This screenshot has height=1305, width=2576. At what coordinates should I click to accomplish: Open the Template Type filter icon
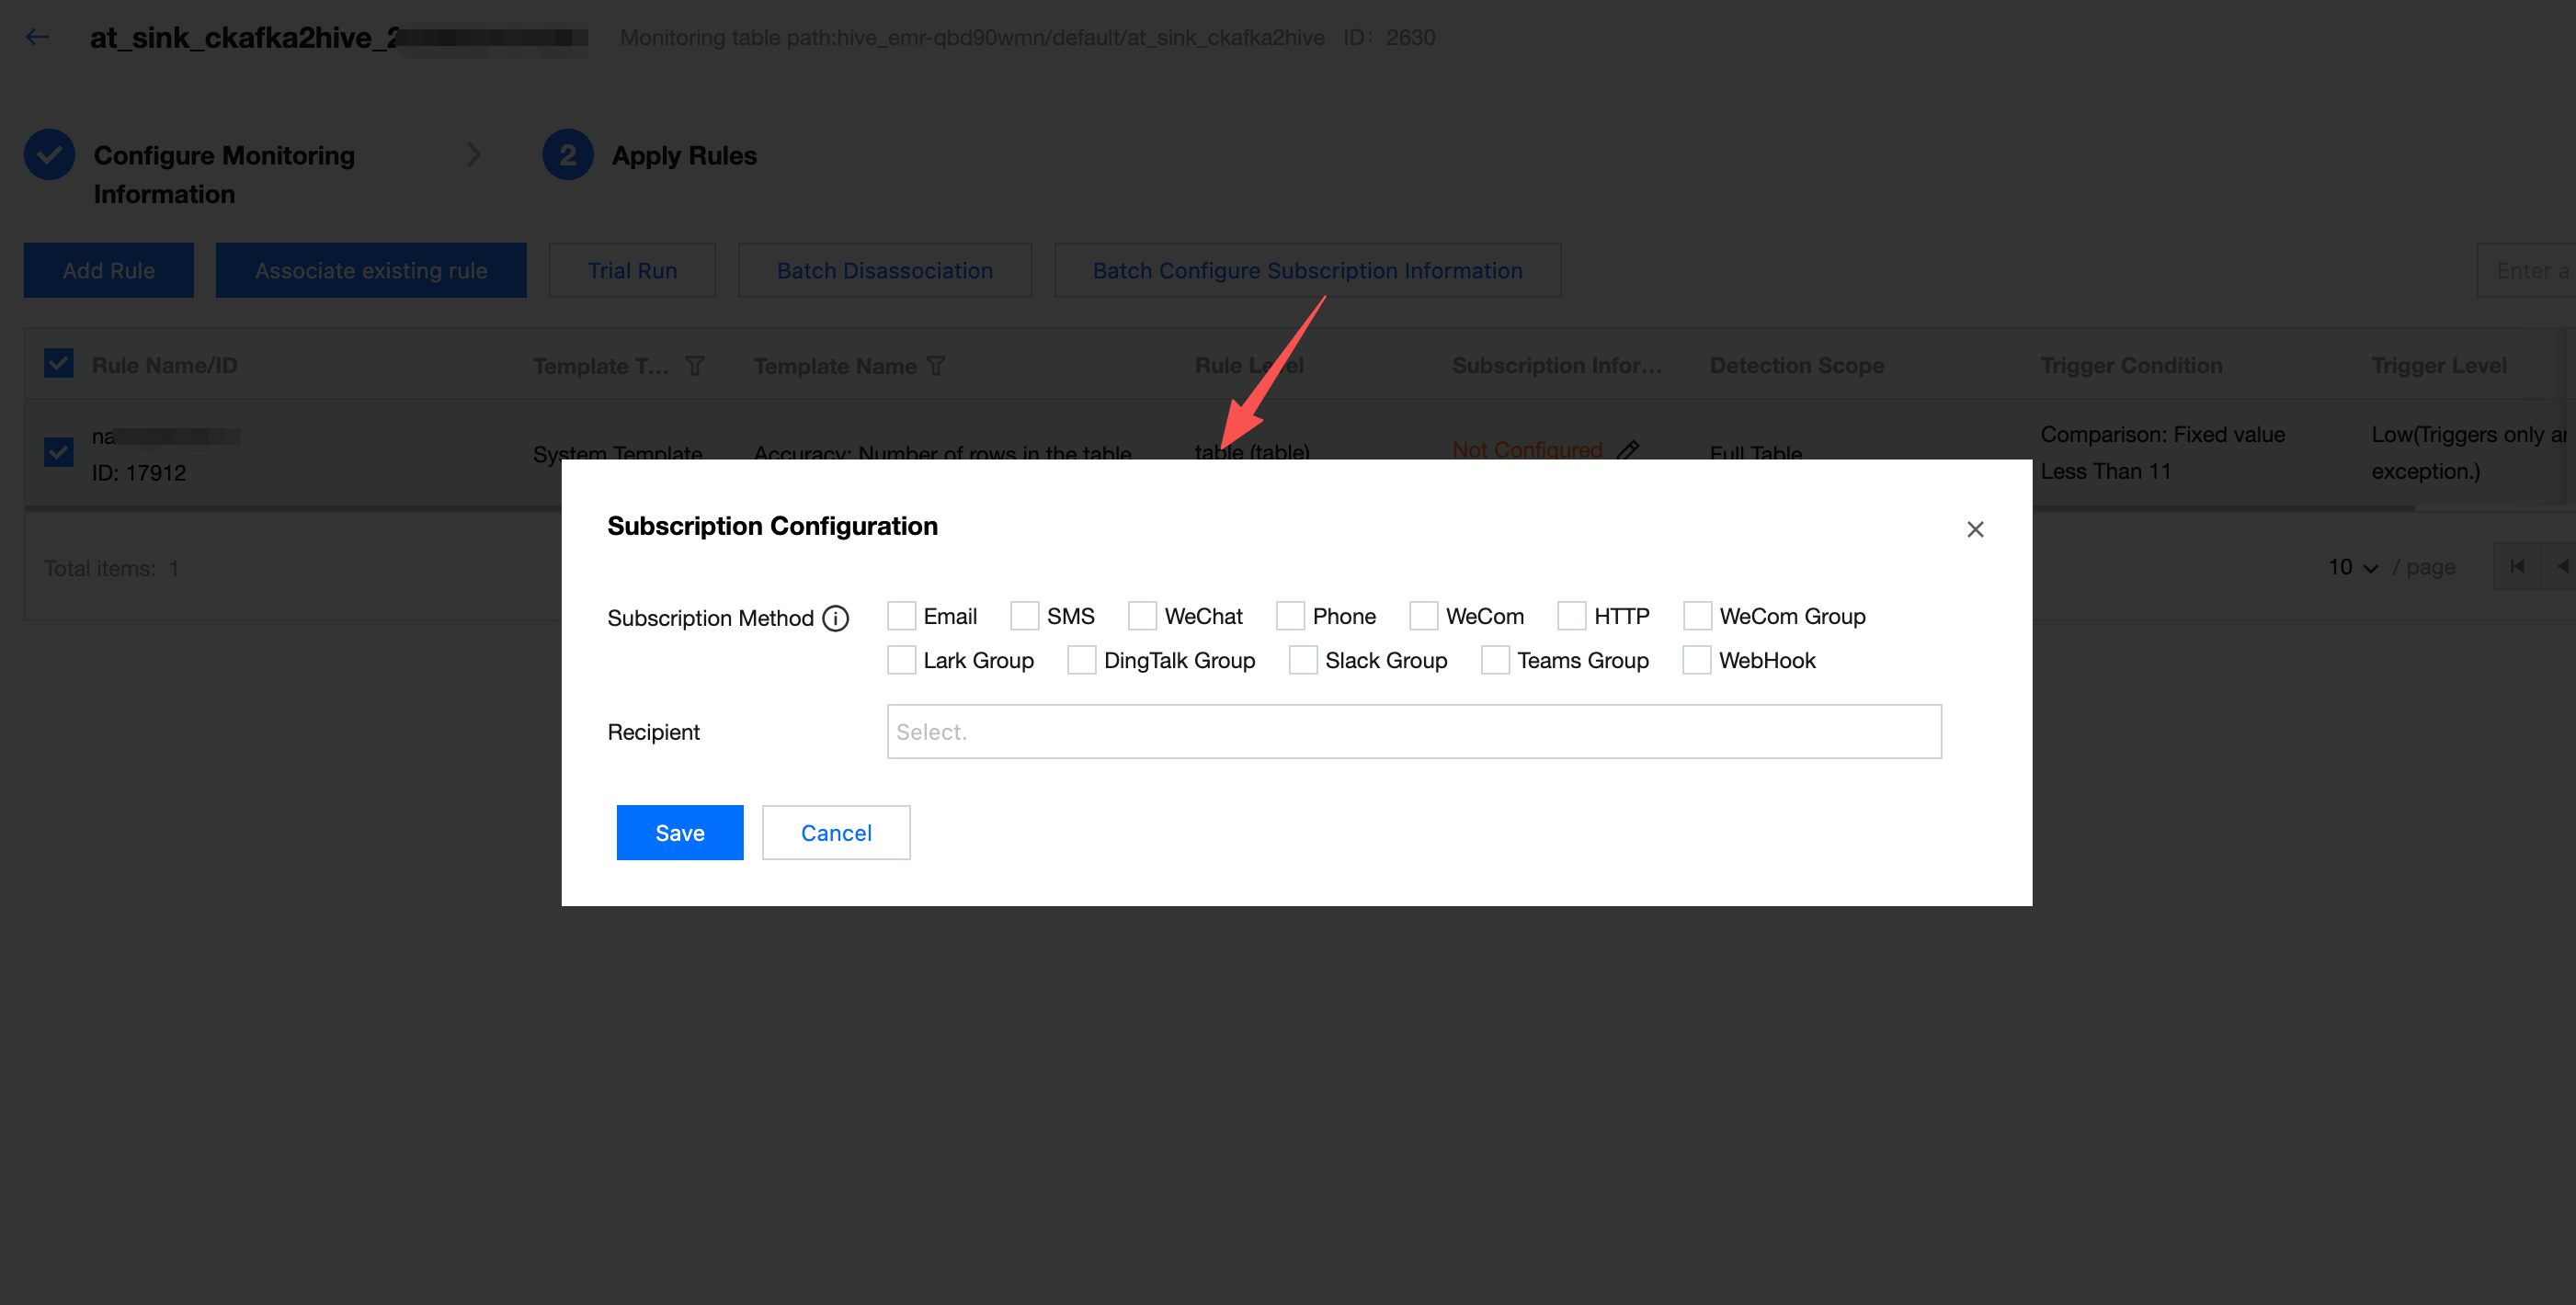pos(695,366)
